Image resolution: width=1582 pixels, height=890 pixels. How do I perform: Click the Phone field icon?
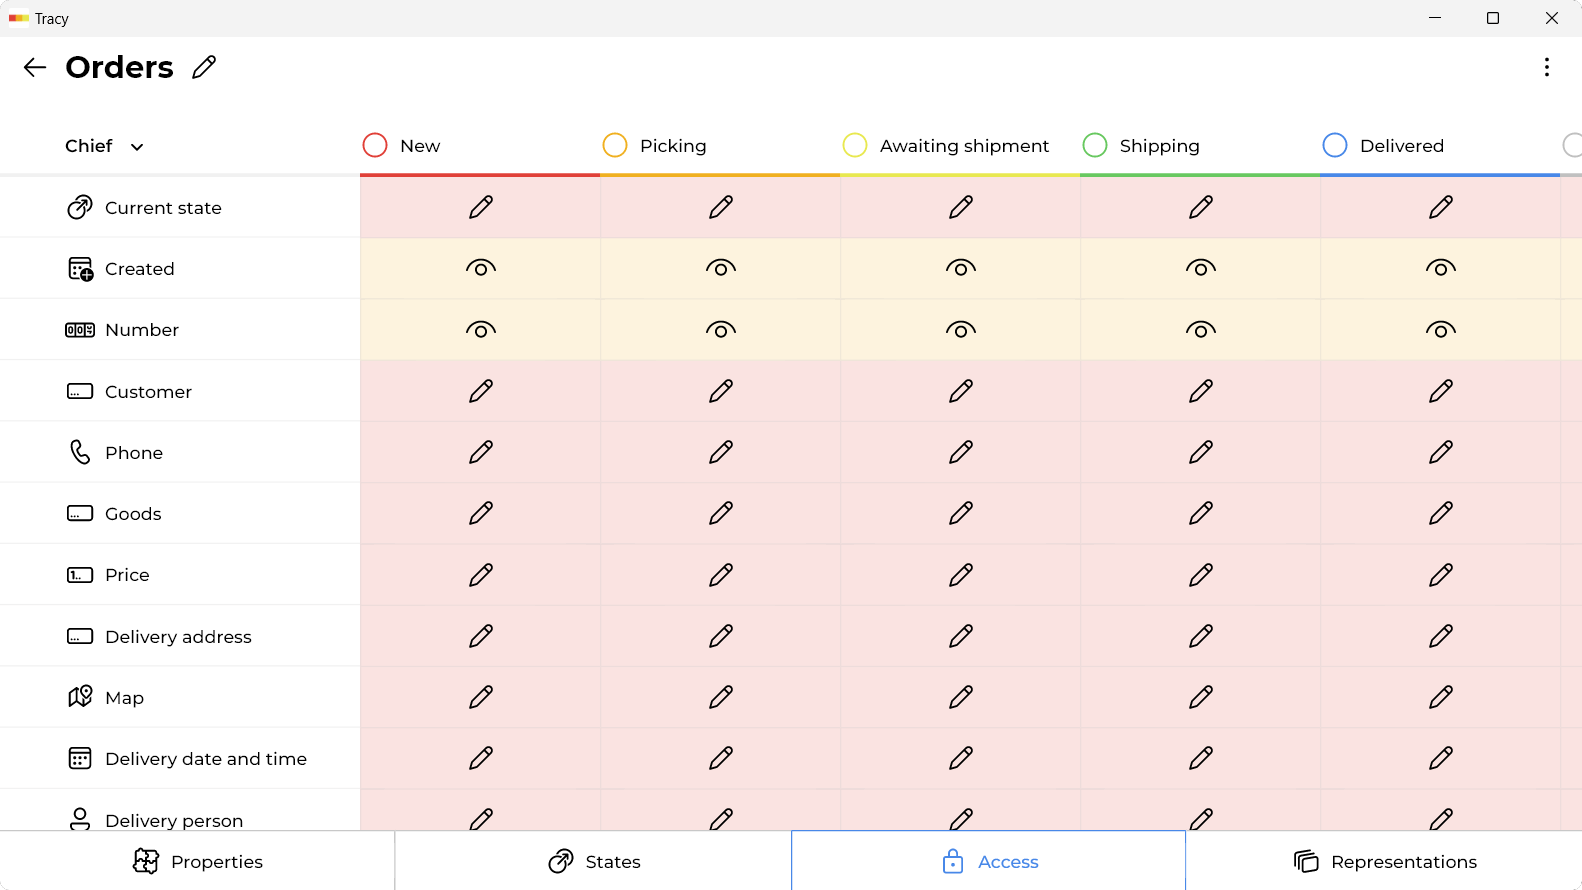pos(80,452)
